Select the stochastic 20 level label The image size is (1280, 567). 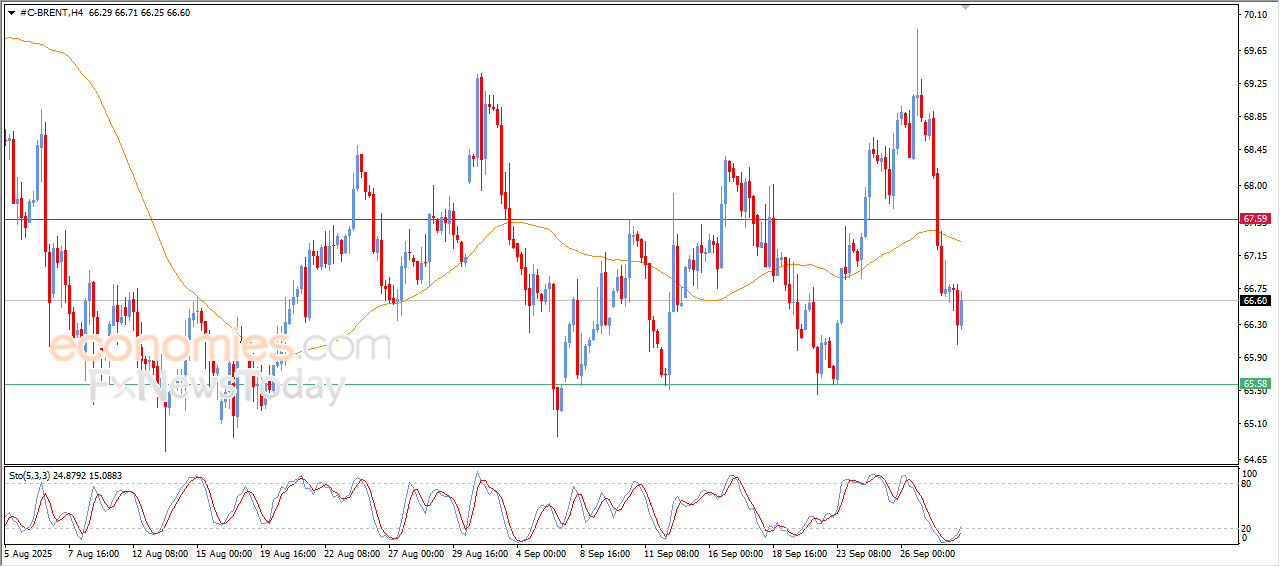[1247, 528]
